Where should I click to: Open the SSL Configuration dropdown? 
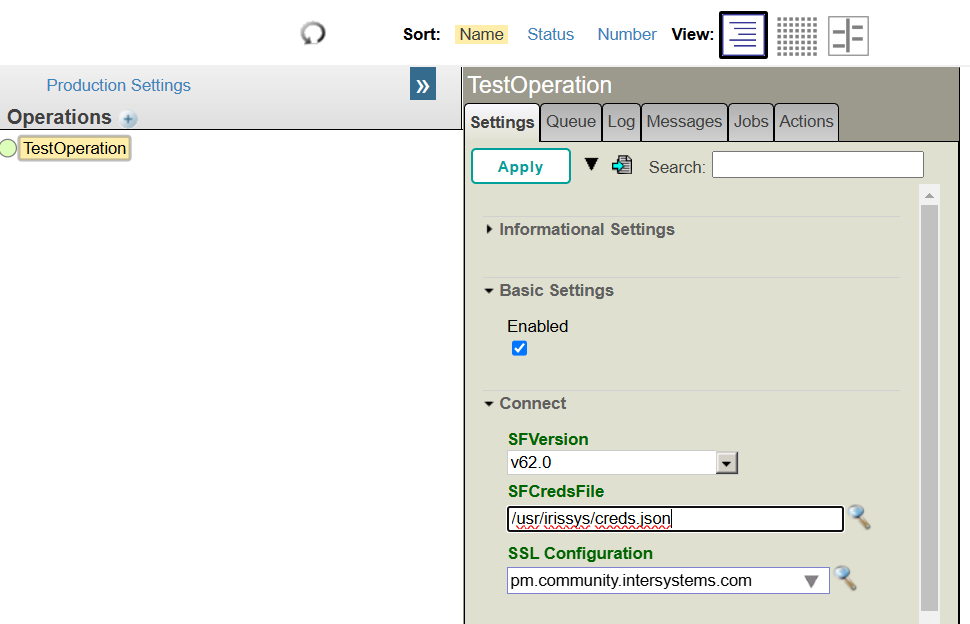click(x=811, y=581)
